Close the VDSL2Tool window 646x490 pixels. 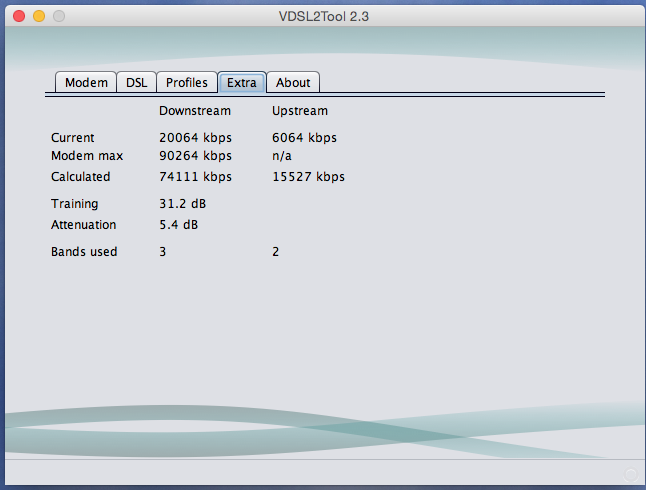pyautogui.click(x=19, y=17)
